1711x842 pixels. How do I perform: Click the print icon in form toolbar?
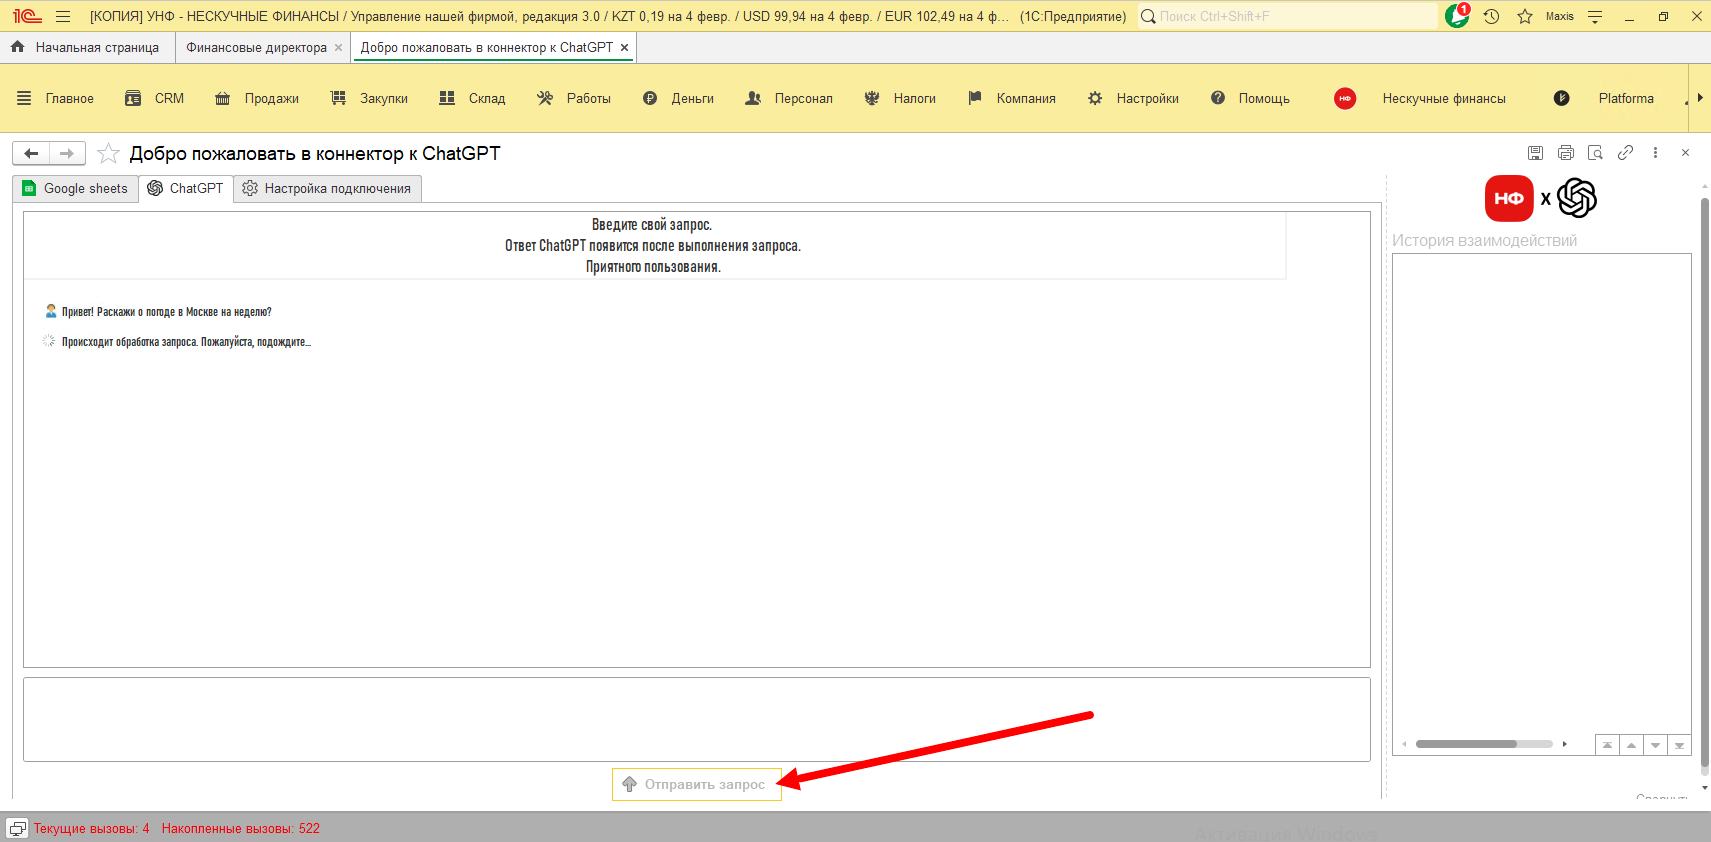pos(1565,153)
